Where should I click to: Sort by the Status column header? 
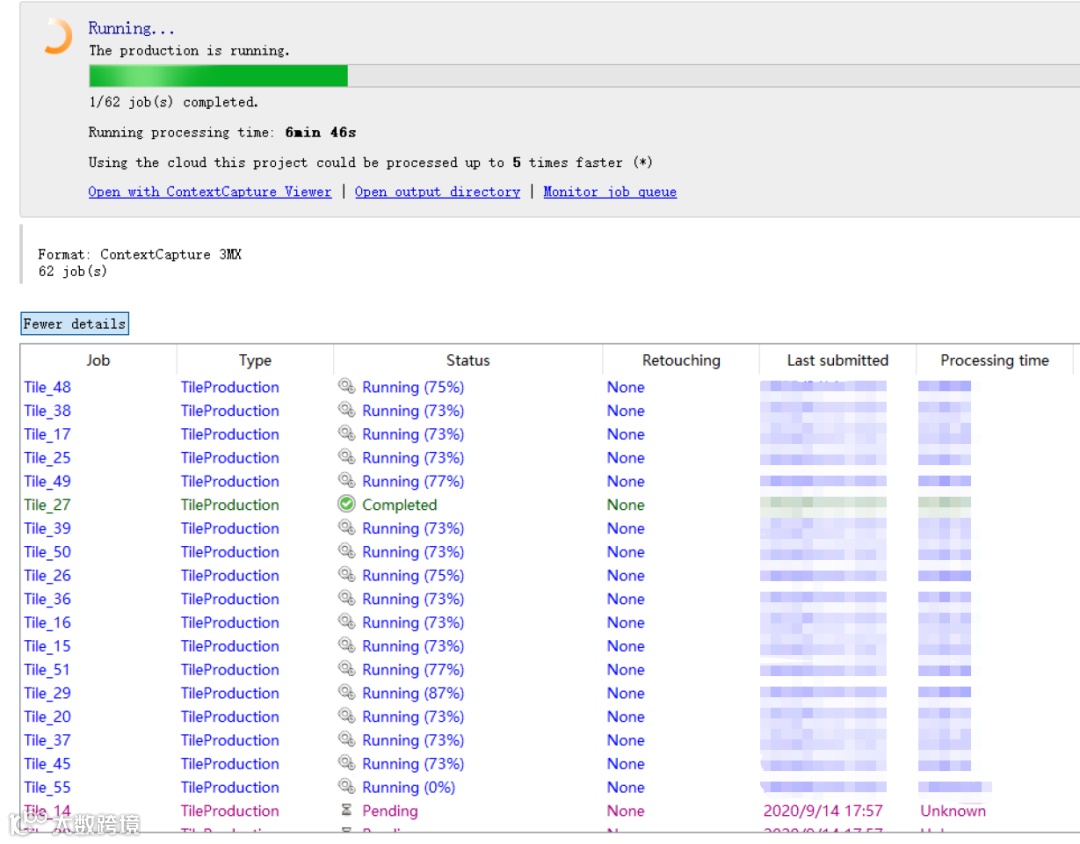click(x=468, y=360)
